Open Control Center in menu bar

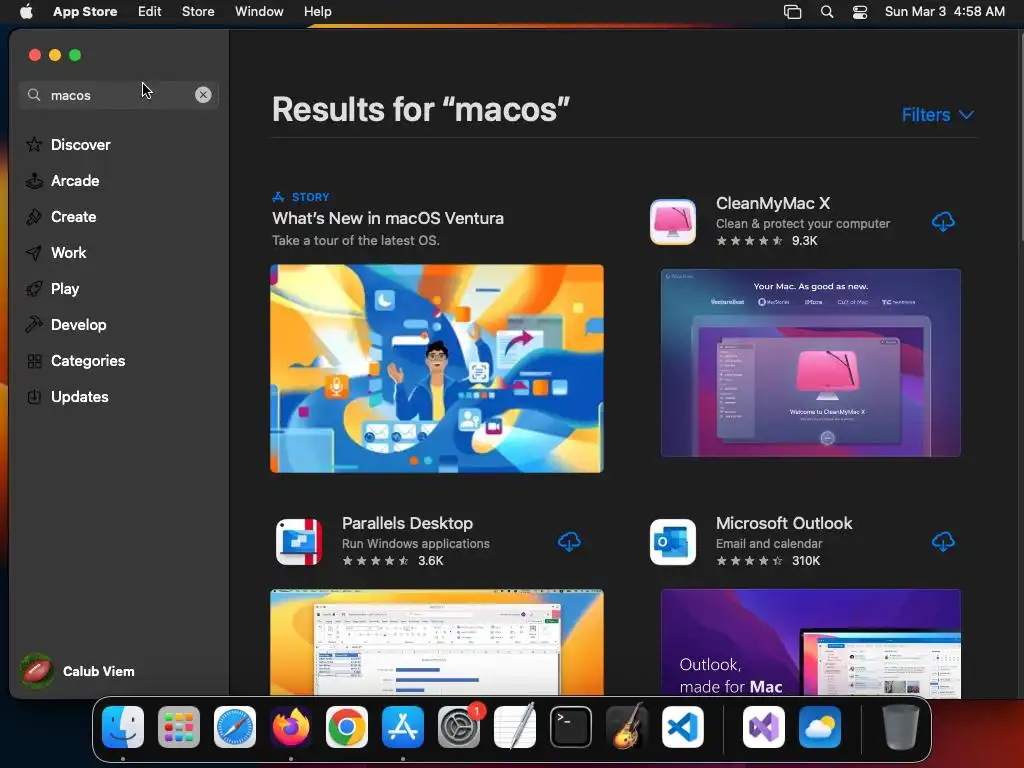[860, 12]
